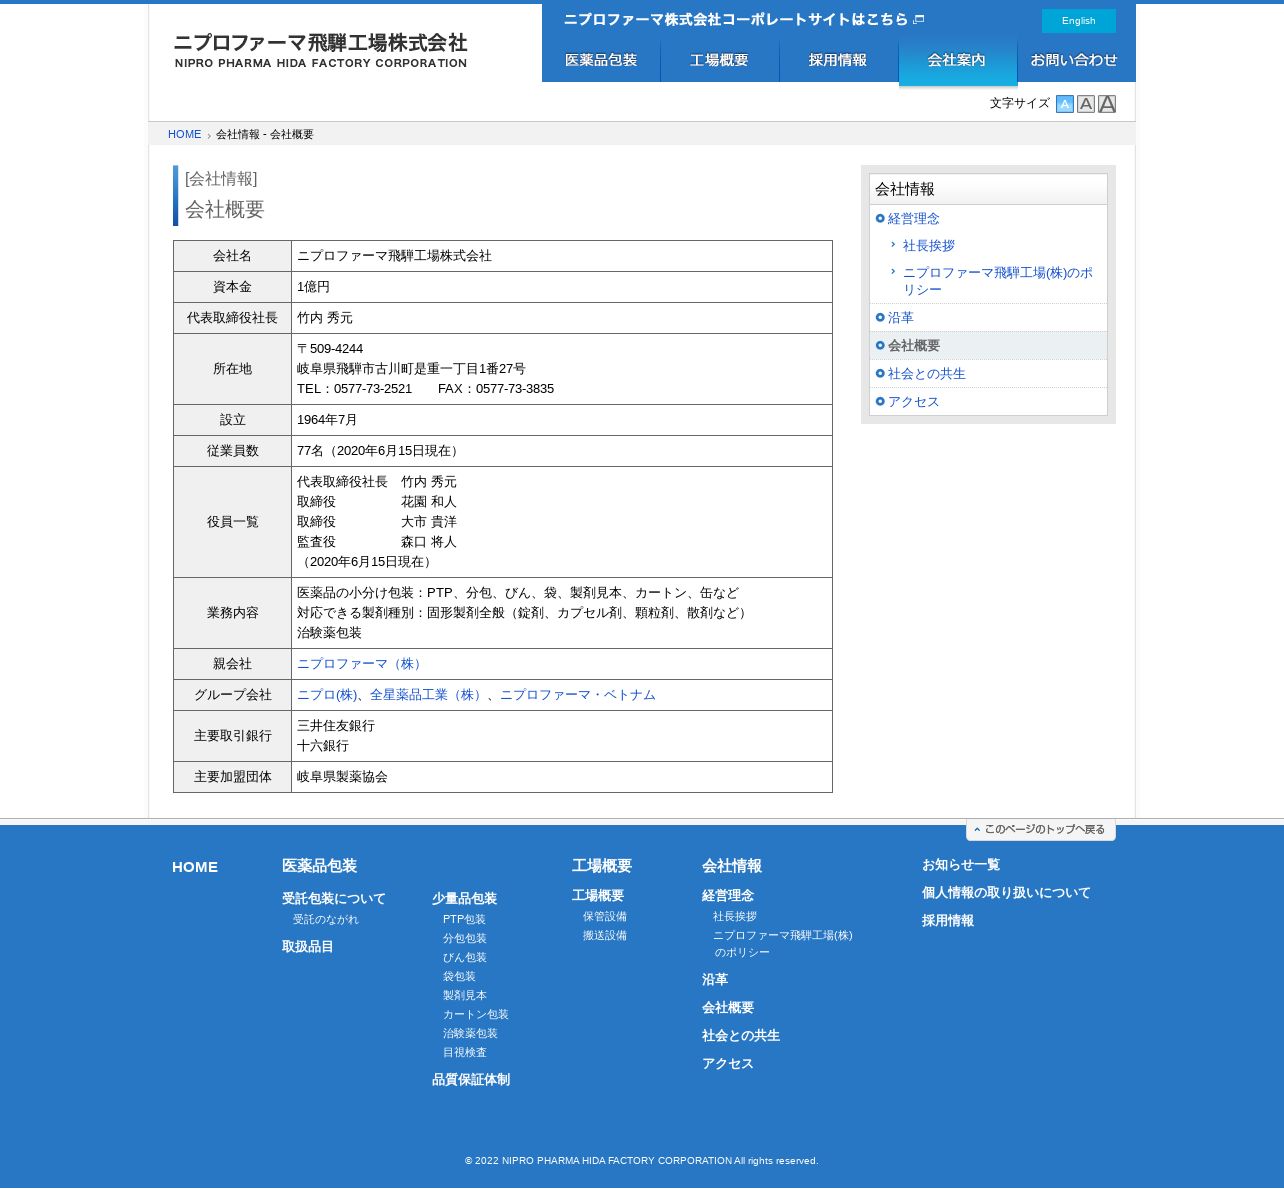Open 沿革 in the sidebar
The width and height of the screenshot is (1284, 1189).
(x=901, y=318)
